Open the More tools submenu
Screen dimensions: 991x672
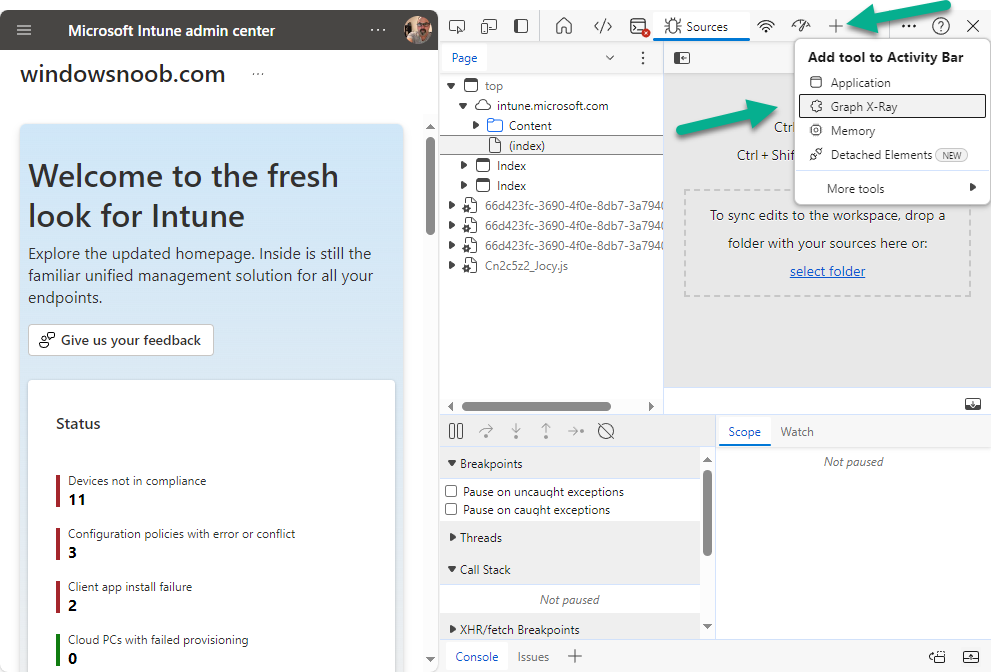pos(892,188)
